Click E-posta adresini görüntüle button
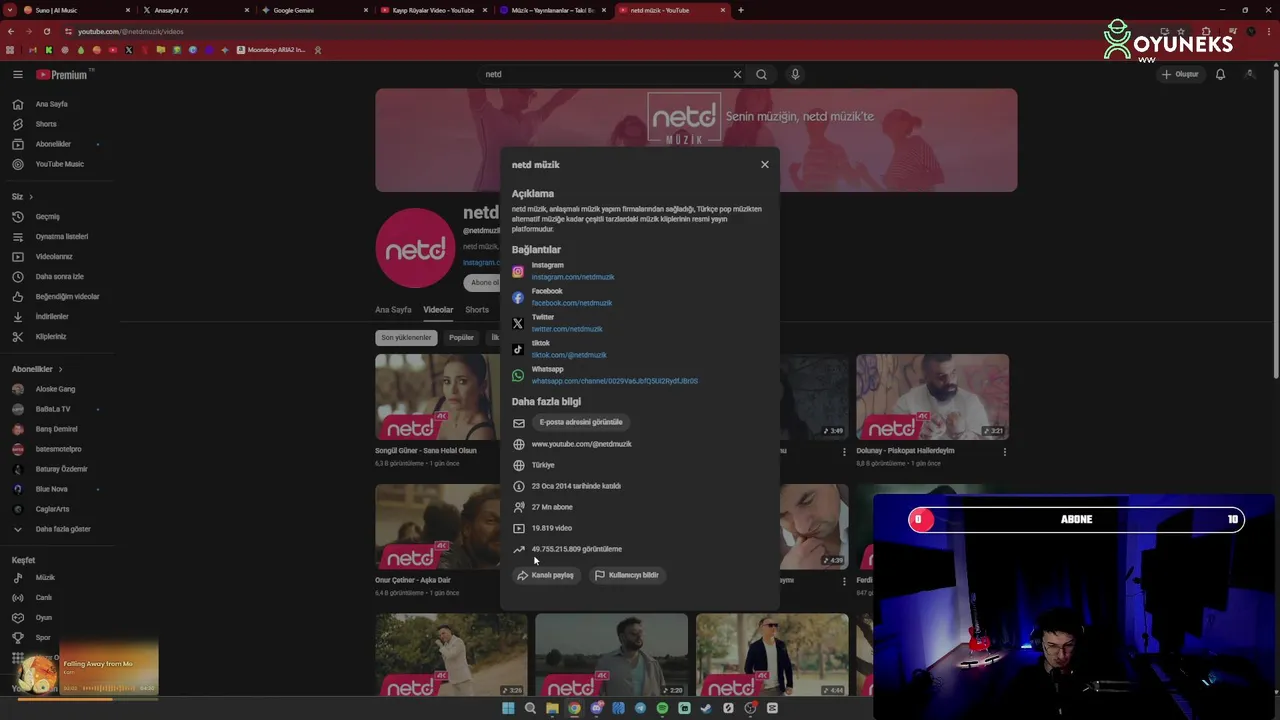Image resolution: width=1280 pixels, height=720 pixels. (581, 422)
